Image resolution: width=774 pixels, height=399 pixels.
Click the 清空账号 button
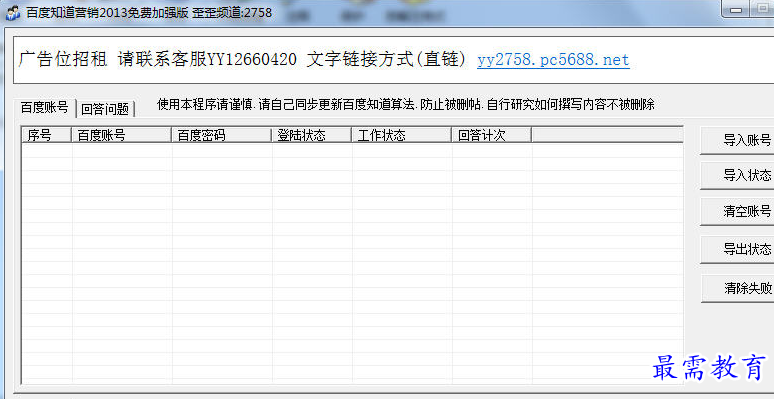click(737, 211)
